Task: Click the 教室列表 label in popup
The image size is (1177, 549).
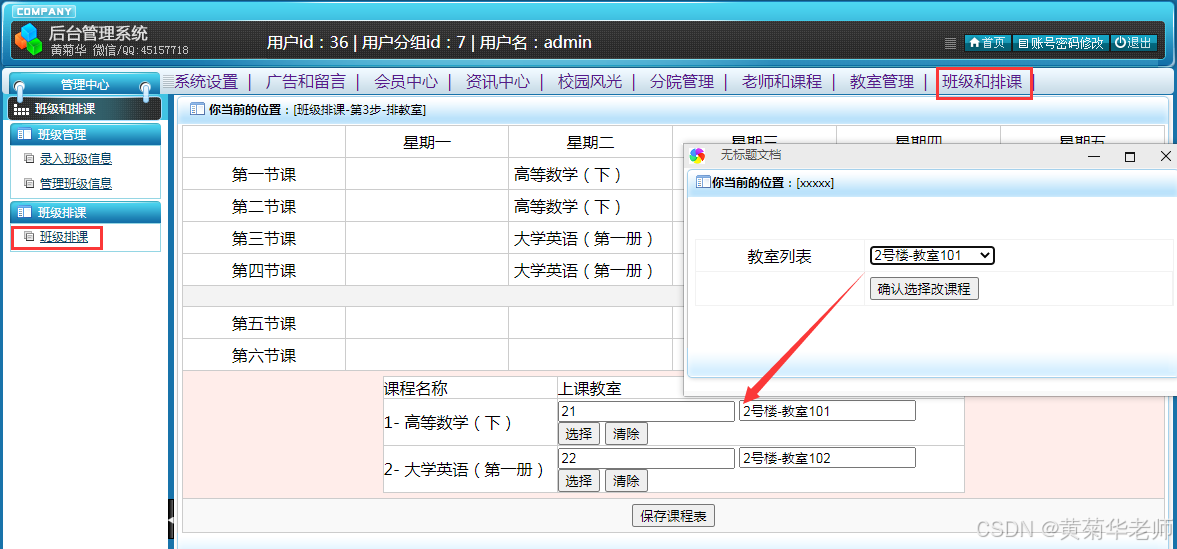Action: tap(779, 256)
